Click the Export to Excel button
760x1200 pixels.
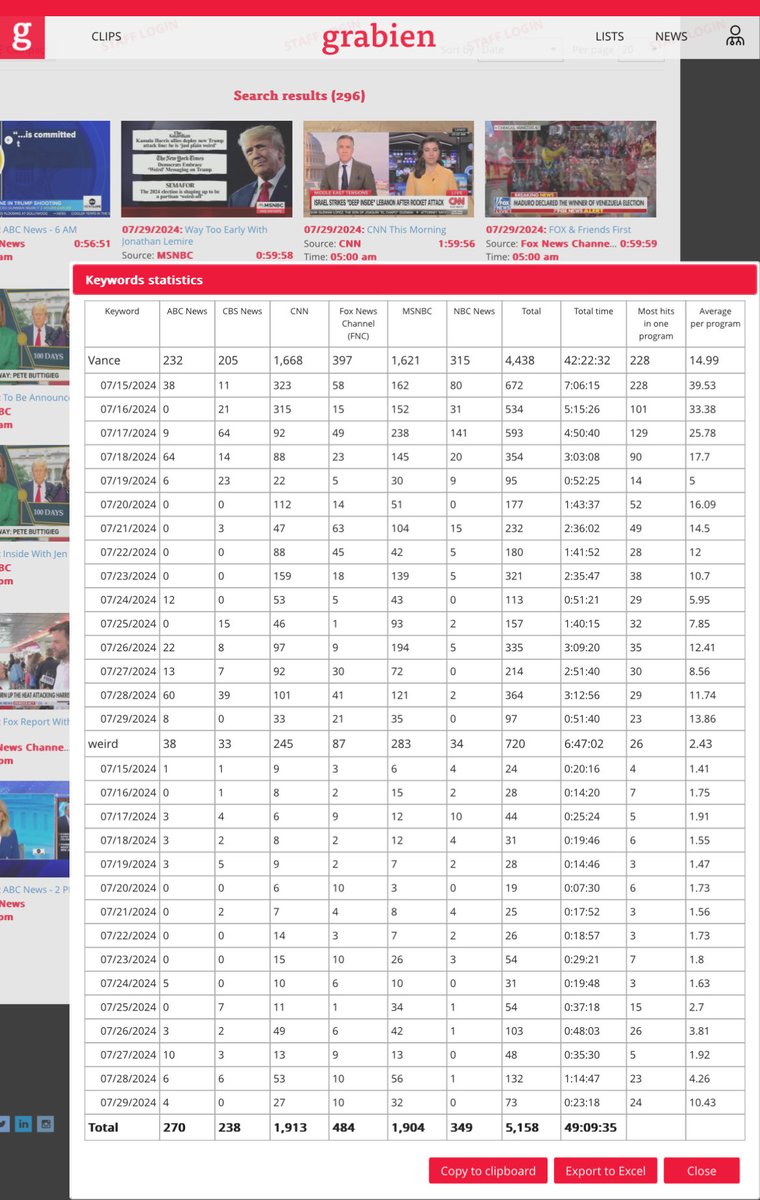click(x=605, y=1171)
